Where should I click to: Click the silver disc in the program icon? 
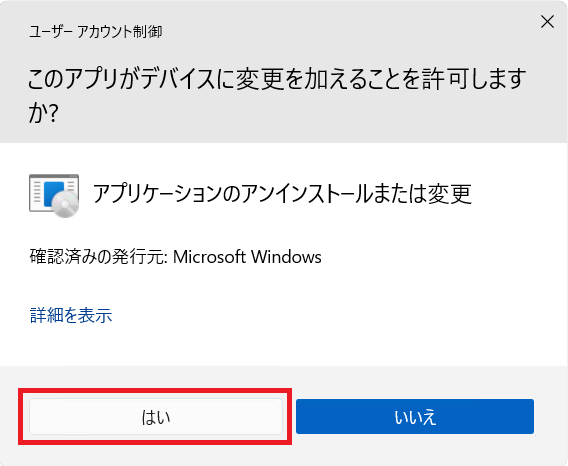tap(66, 204)
